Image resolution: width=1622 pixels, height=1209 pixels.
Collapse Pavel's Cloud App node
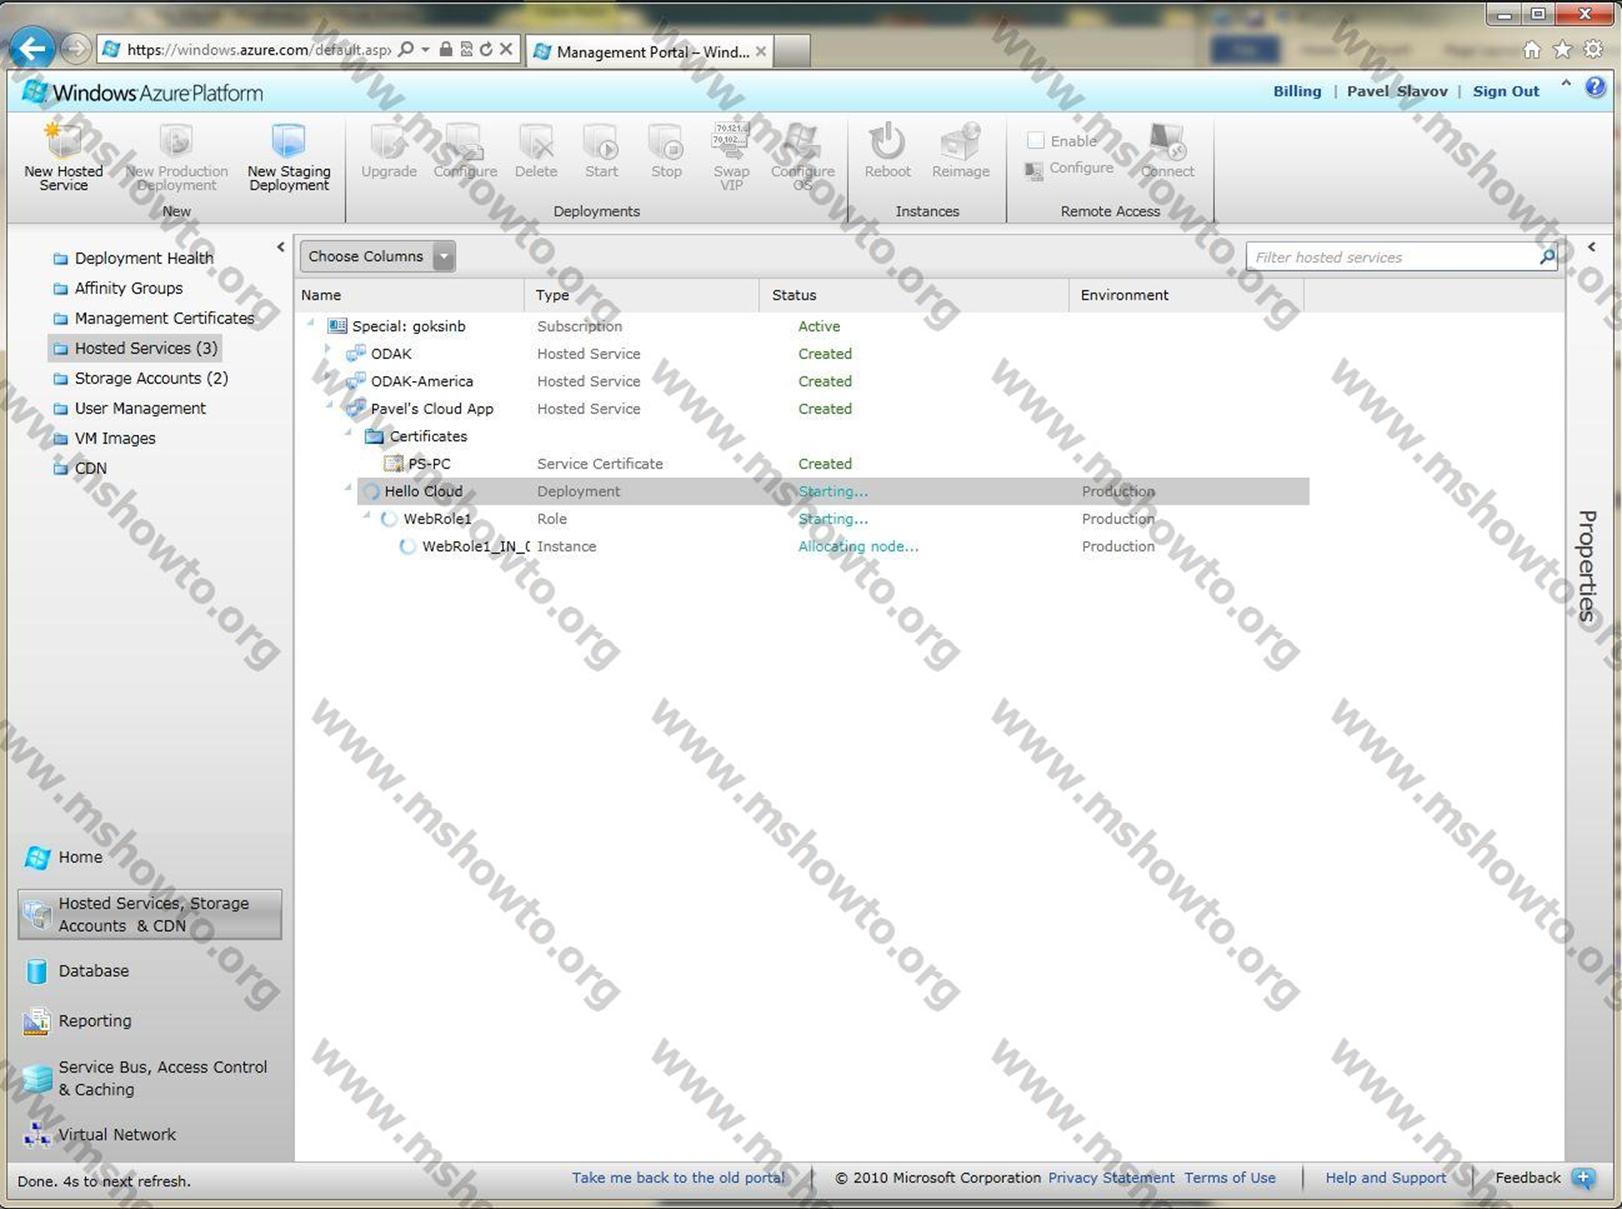click(x=329, y=405)
